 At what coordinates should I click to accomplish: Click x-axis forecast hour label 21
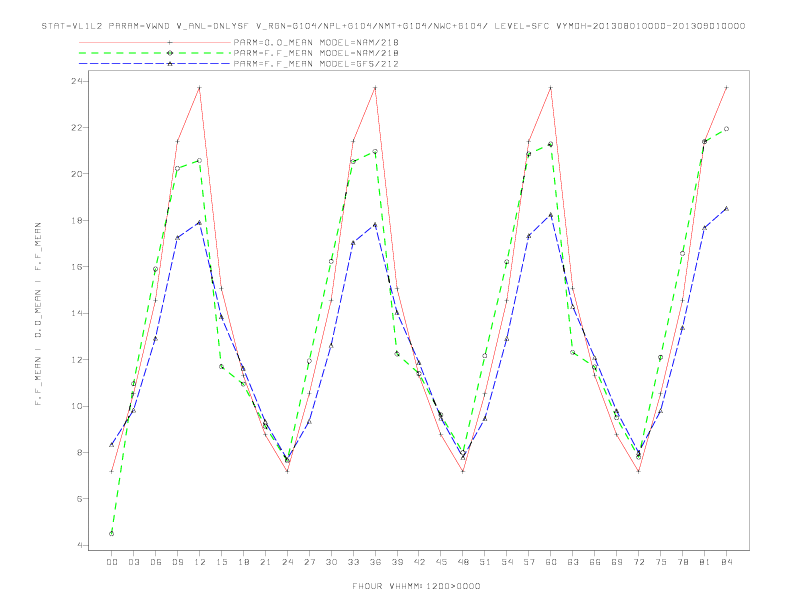click(265, 562)
